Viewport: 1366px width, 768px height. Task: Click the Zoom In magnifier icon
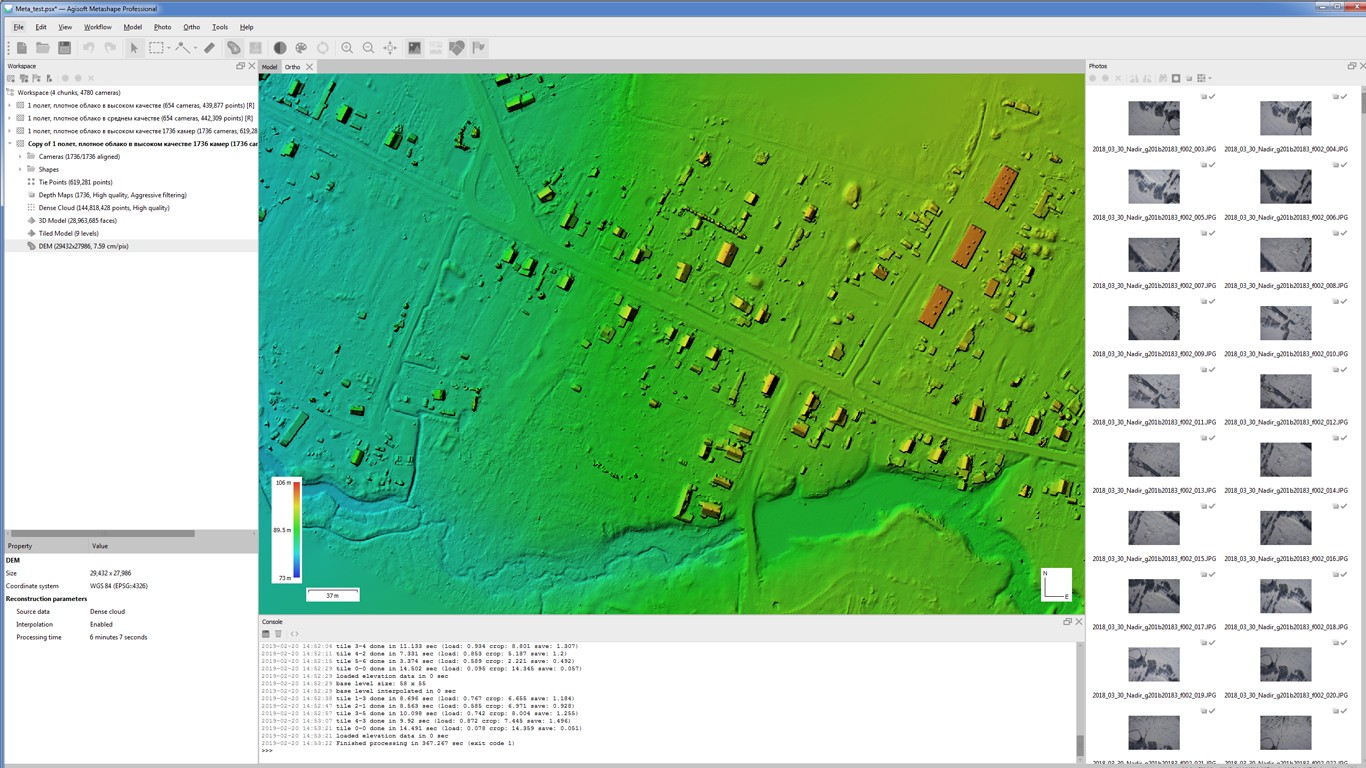pos(347,48)
